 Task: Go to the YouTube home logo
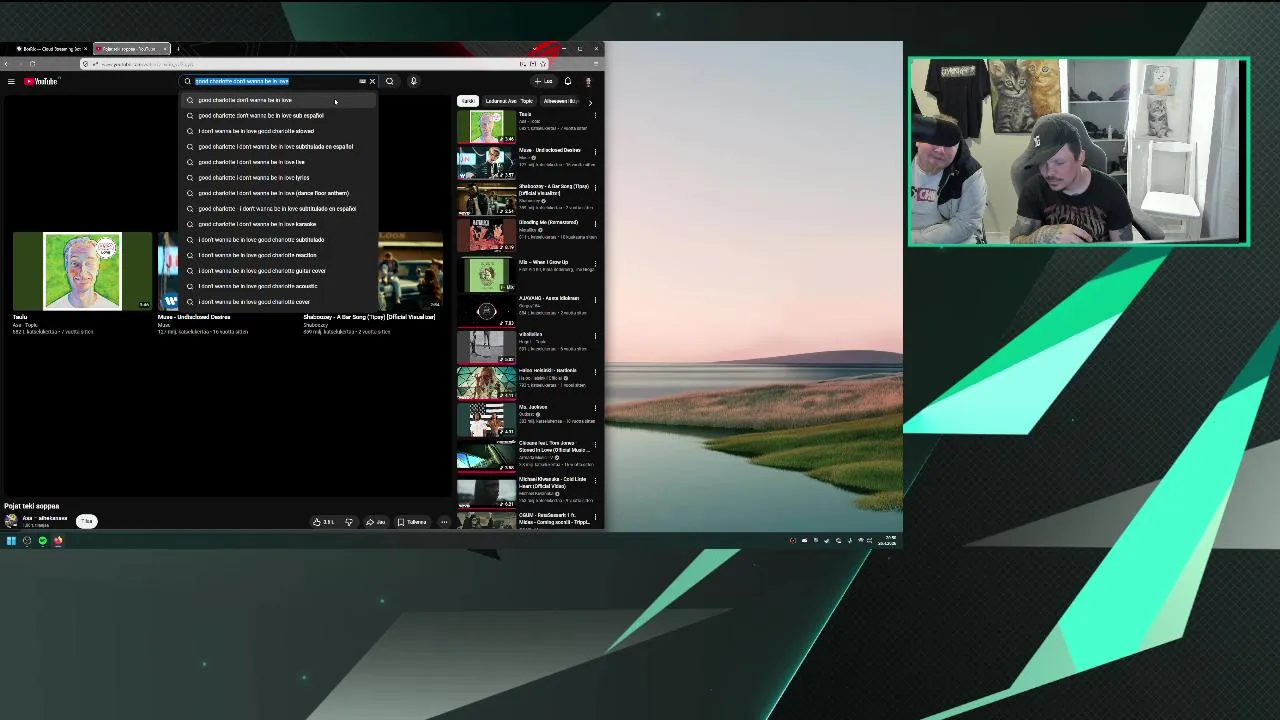click(43, 81)
